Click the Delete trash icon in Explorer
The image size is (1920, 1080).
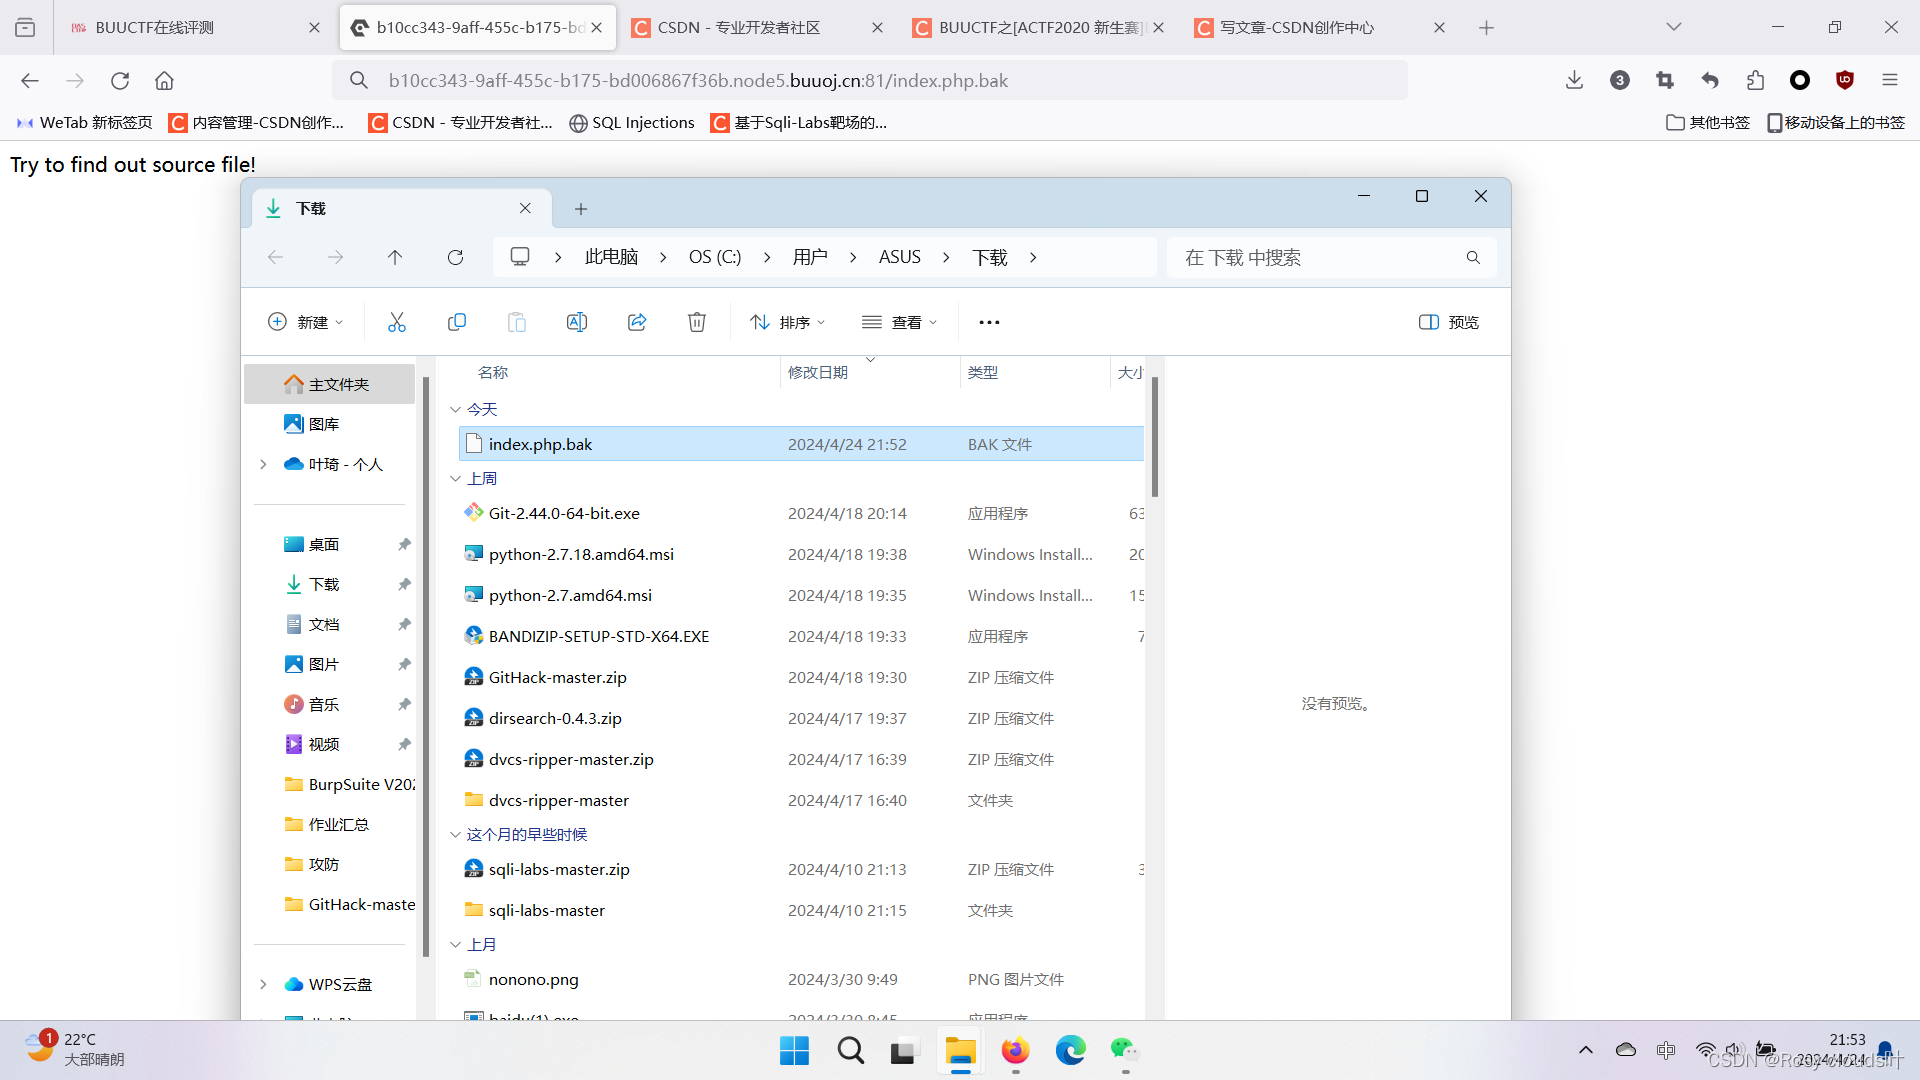(697, 322)
